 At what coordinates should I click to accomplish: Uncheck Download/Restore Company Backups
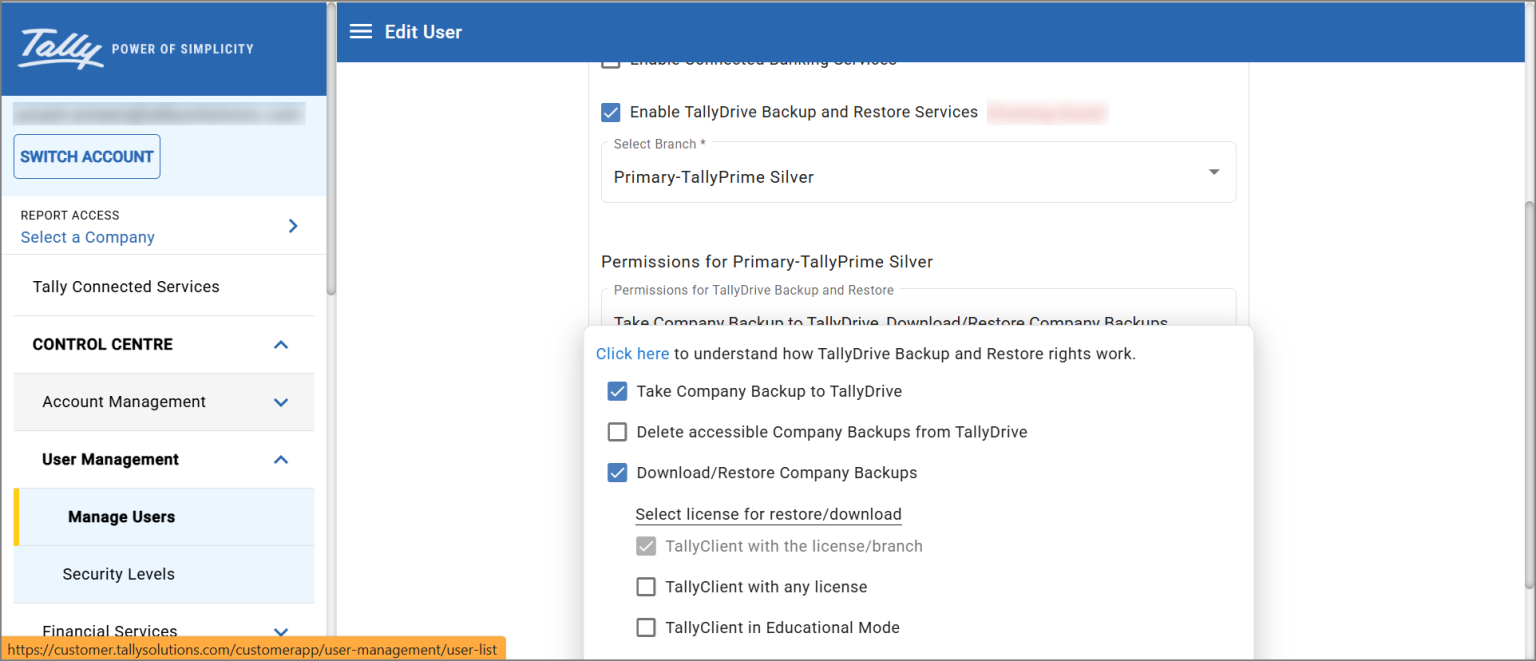tap(618, 473)
